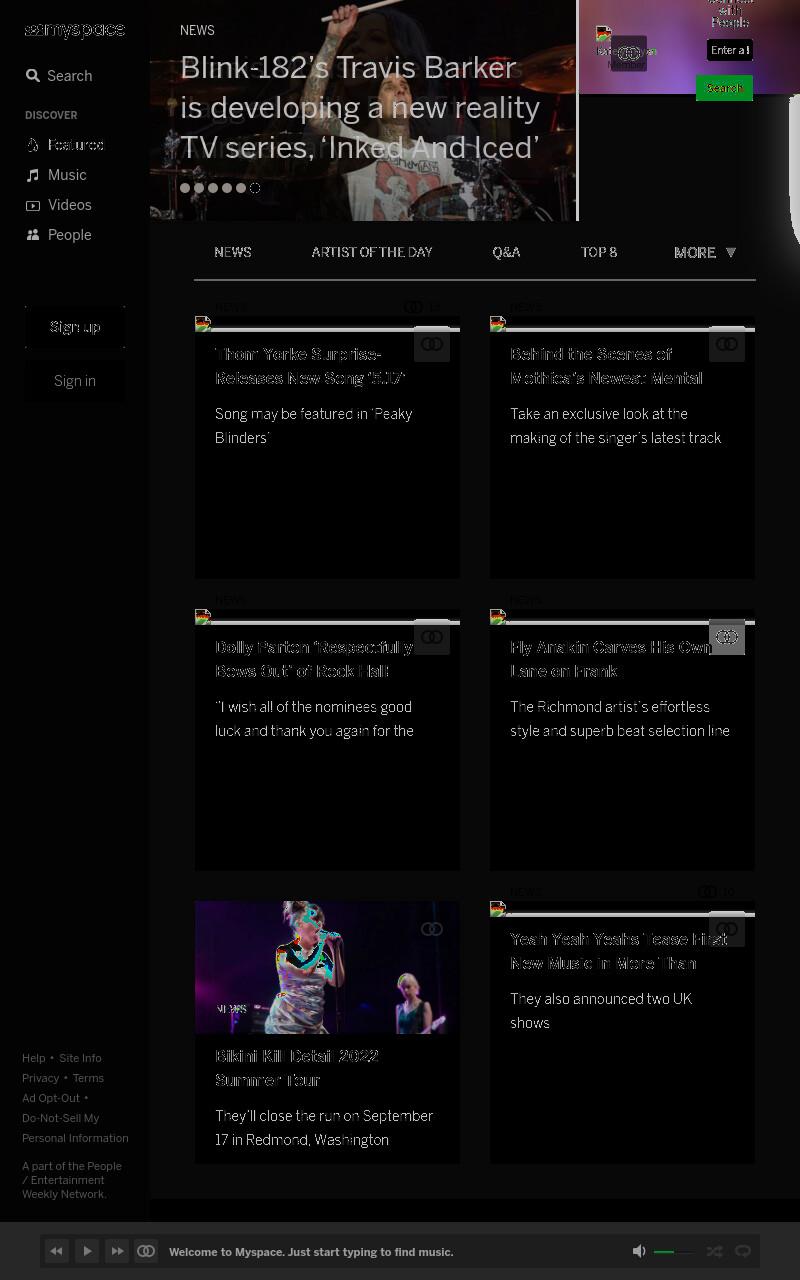Click NEWS label above hero headline
800x1280 pixels.
(x=197, y=31)
